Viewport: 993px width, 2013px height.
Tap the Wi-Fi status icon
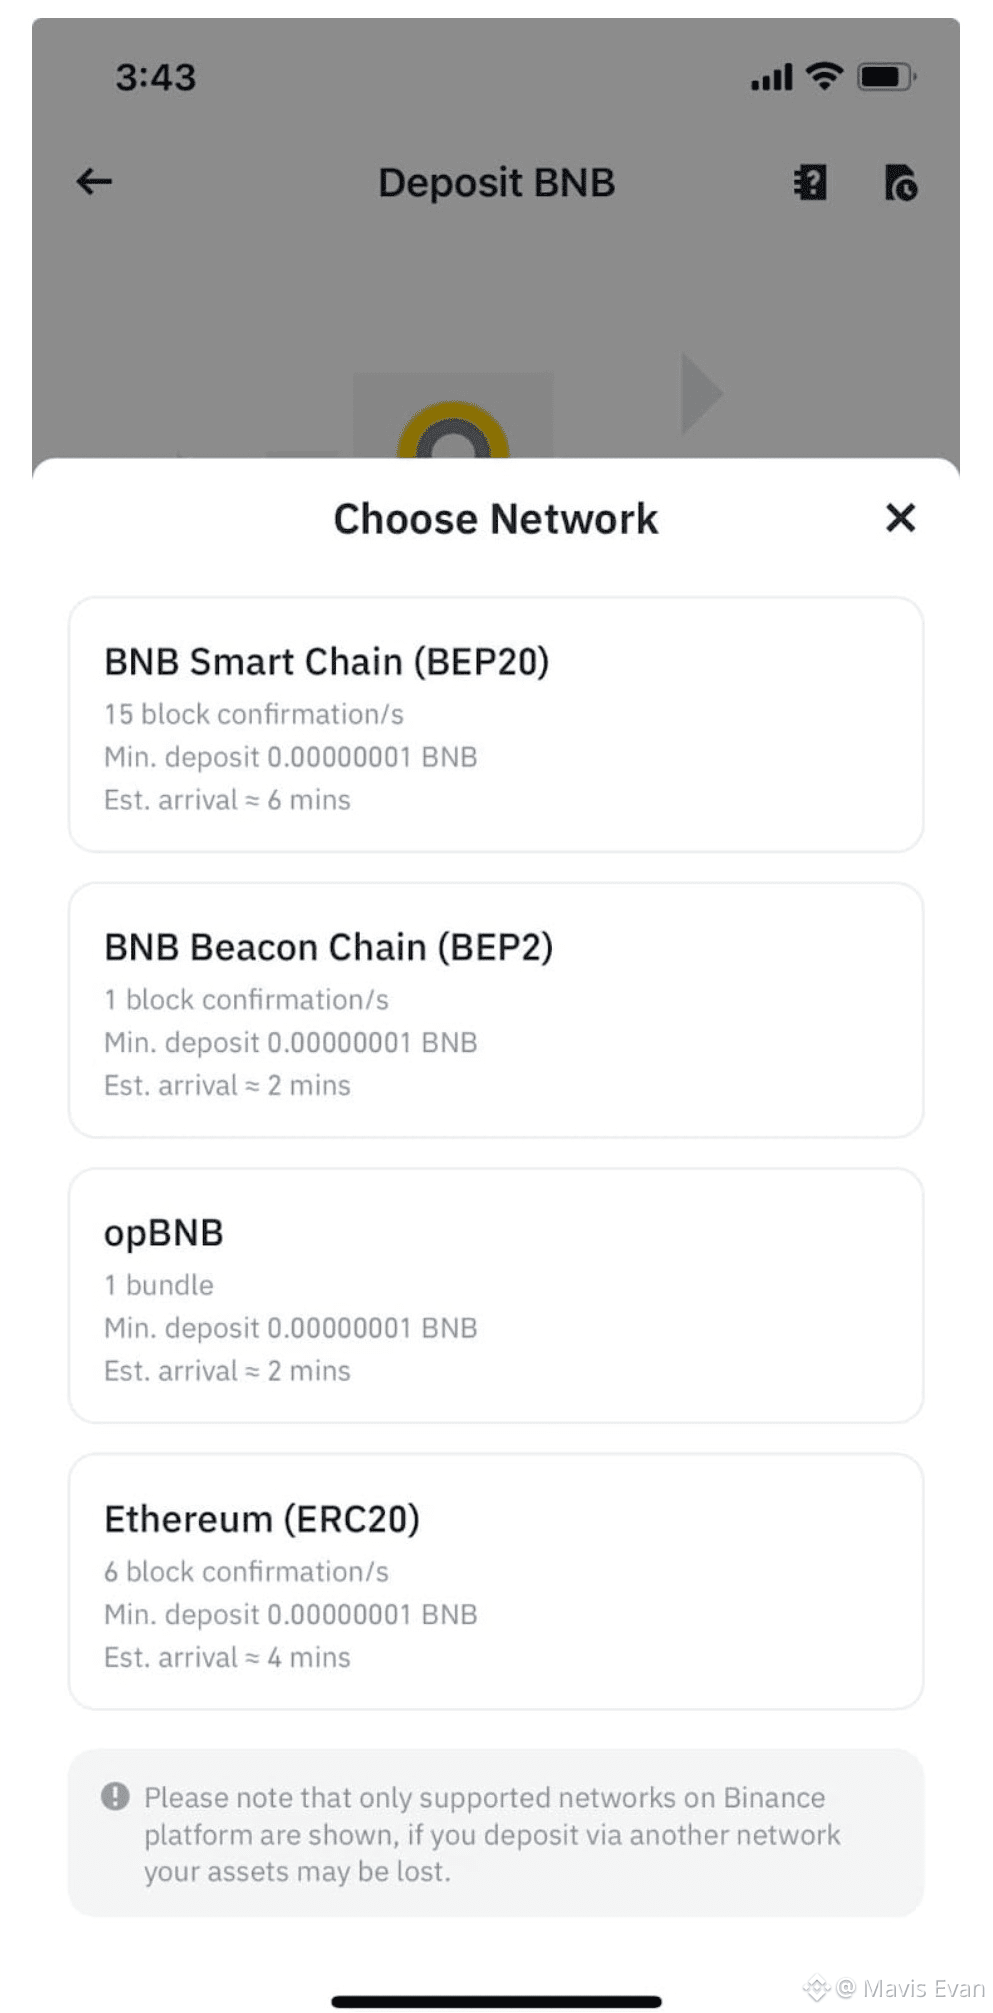coord(824,76)
